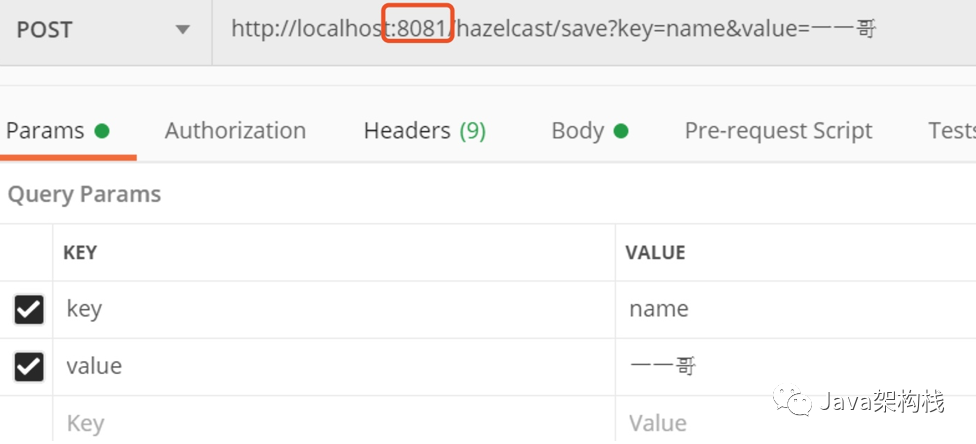This screenshot has width=976, height=444.
Task: Uncheck the 'value' parameter checkbox
Action: point(29,367)
